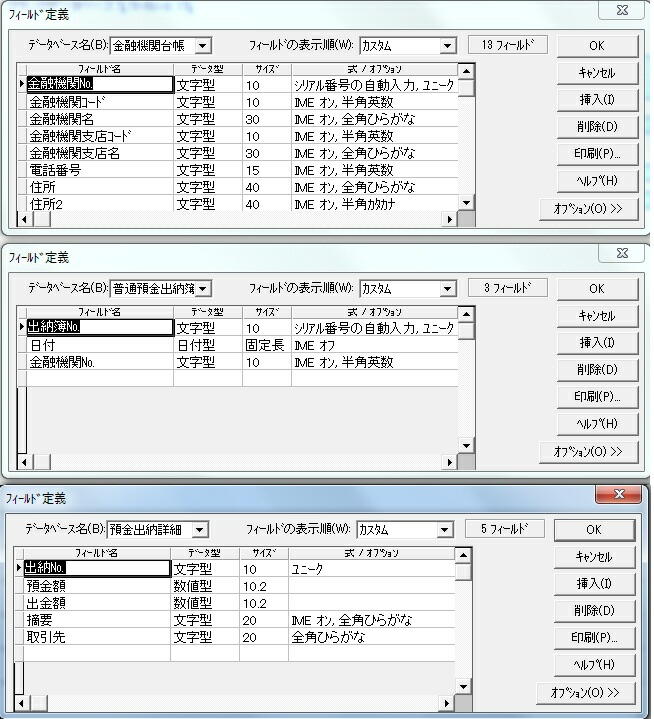Select the 摘要 field name cell

(x=96, y=620)
